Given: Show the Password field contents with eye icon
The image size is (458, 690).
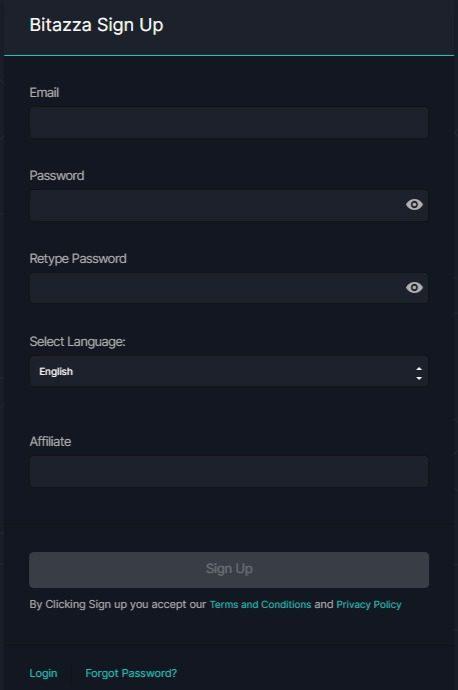Looking at the screenshot, I should 414,205.
